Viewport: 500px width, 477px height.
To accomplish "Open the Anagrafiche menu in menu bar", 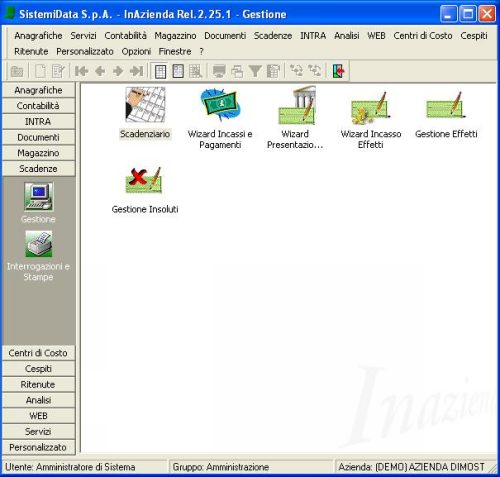I will click(x=38, y=36).
